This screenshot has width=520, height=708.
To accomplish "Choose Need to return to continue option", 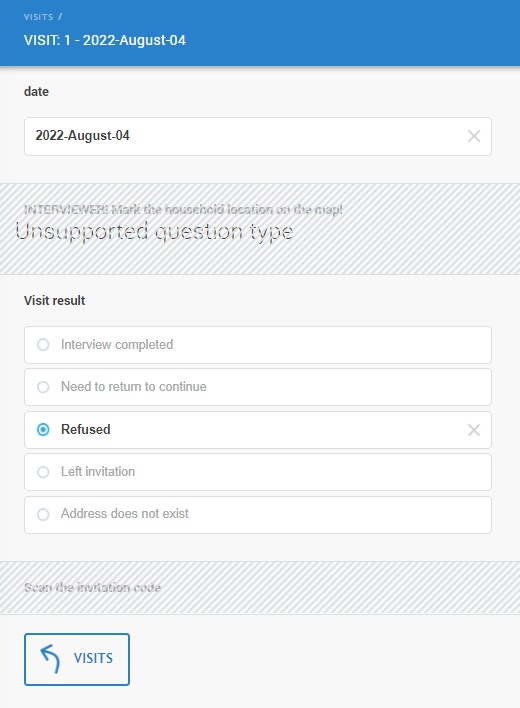I will [258, 387].
